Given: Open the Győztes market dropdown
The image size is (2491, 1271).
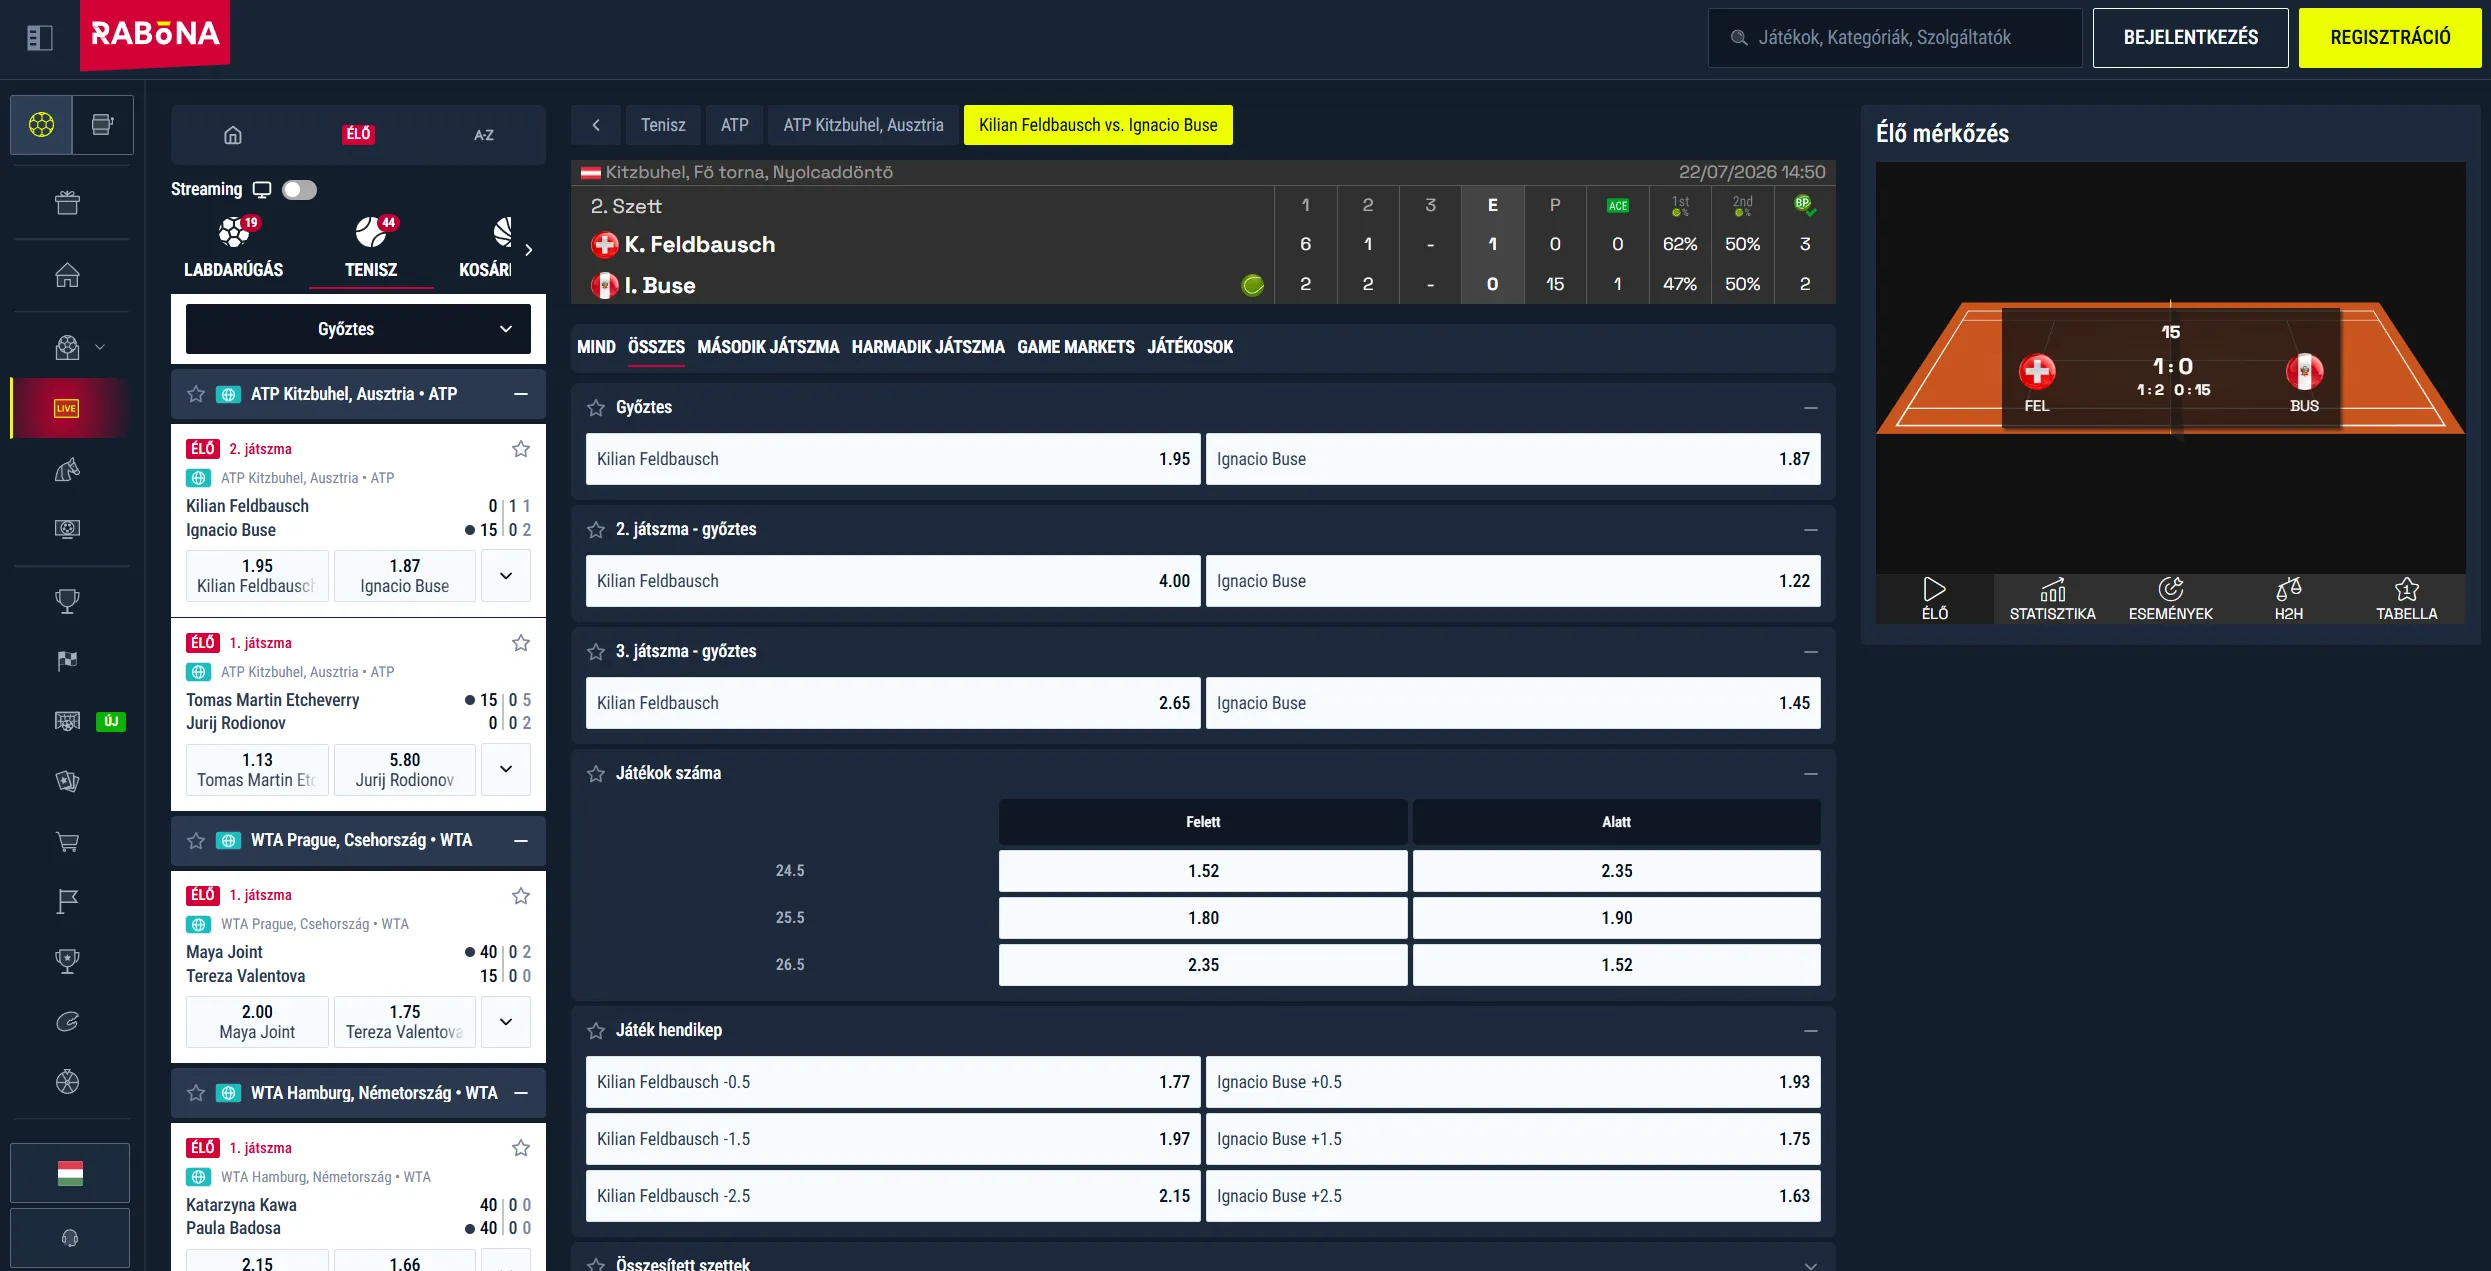Looking at the screenshot, I should [358, 329].
